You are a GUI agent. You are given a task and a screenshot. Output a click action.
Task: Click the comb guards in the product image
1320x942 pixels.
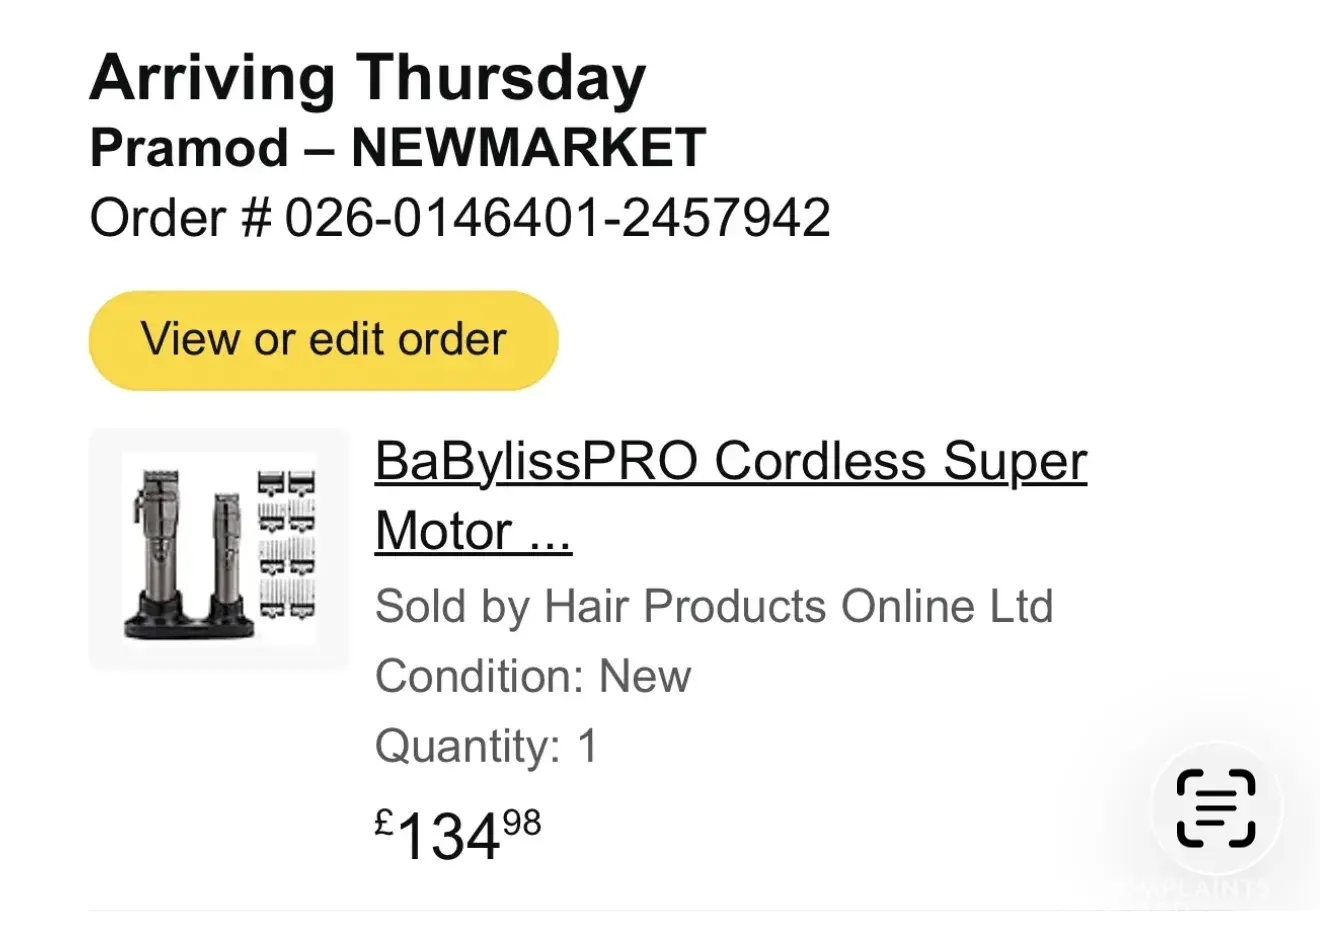coord(287,540)
